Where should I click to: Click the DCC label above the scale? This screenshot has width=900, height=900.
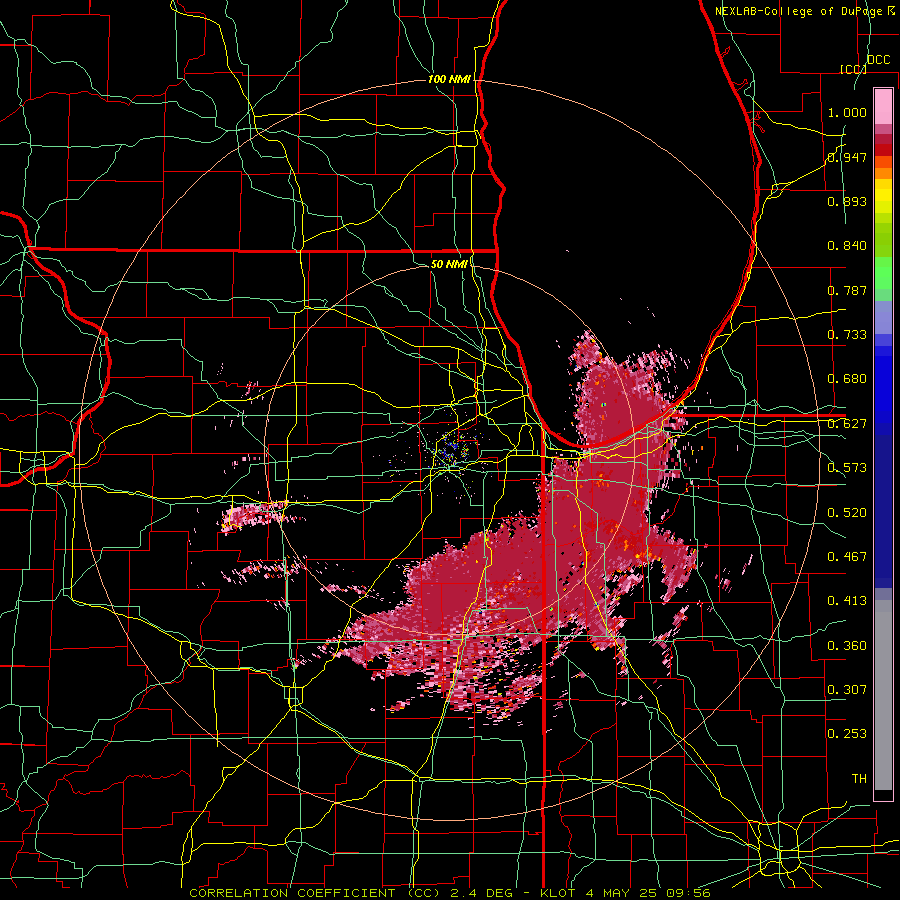[x=879, y=60]
